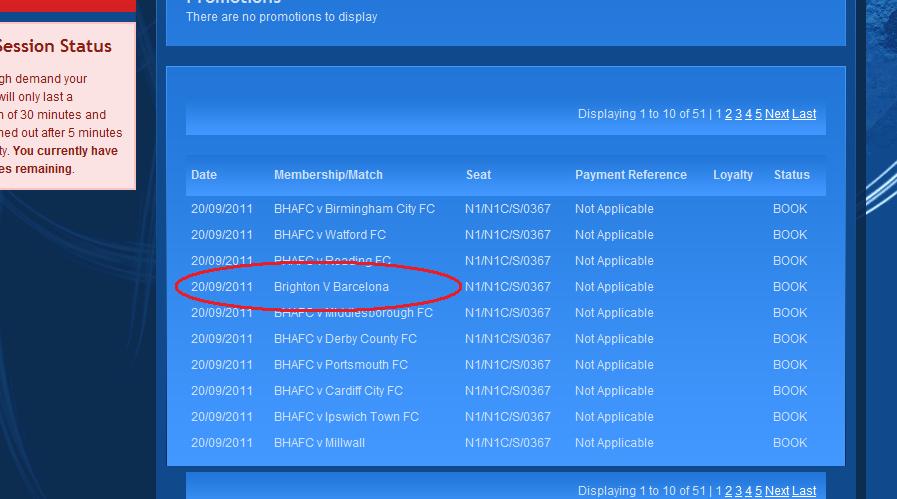The height and width of the screenshot is (499, 897).
Task: Click Not Applicable in Ipswich Town row
Action: click(x=614, y=417)
